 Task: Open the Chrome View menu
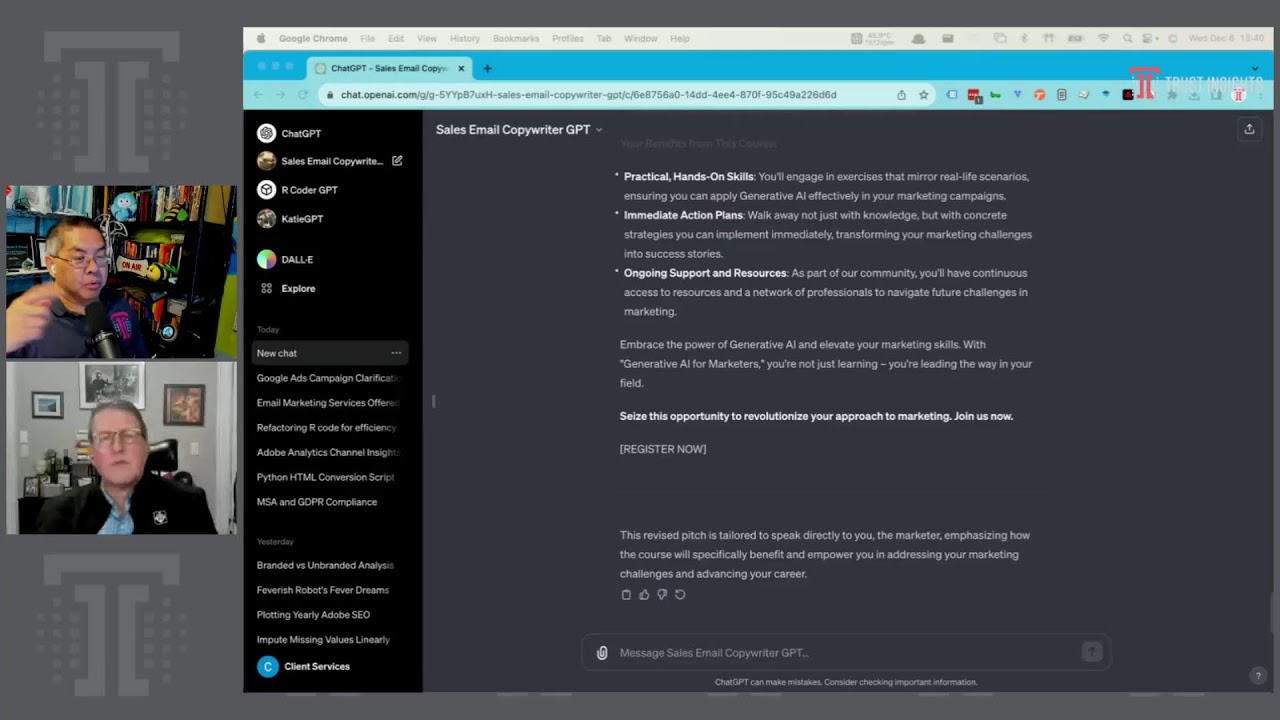point(427,38)
